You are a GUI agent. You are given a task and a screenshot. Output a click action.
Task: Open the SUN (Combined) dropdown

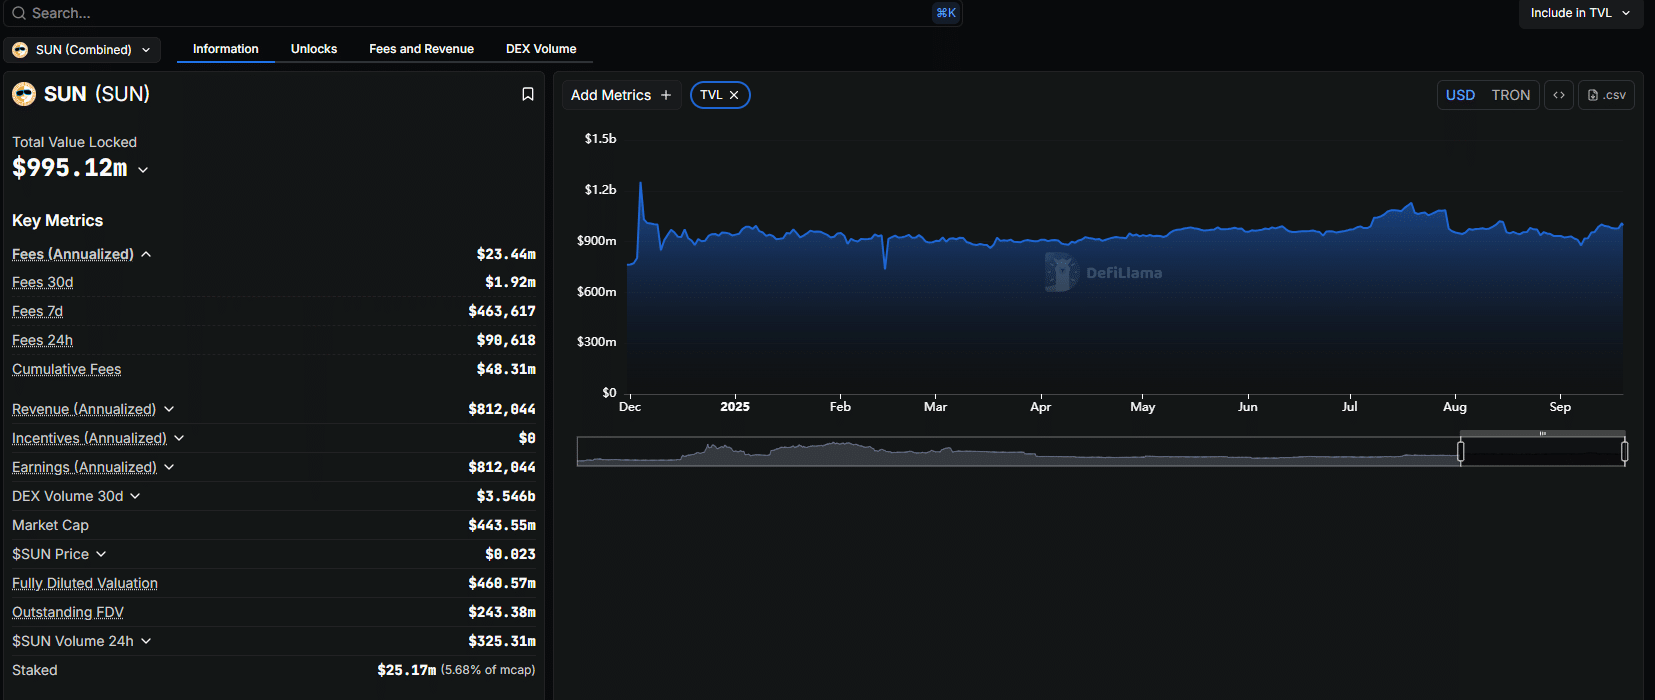[x=82, y=49]
